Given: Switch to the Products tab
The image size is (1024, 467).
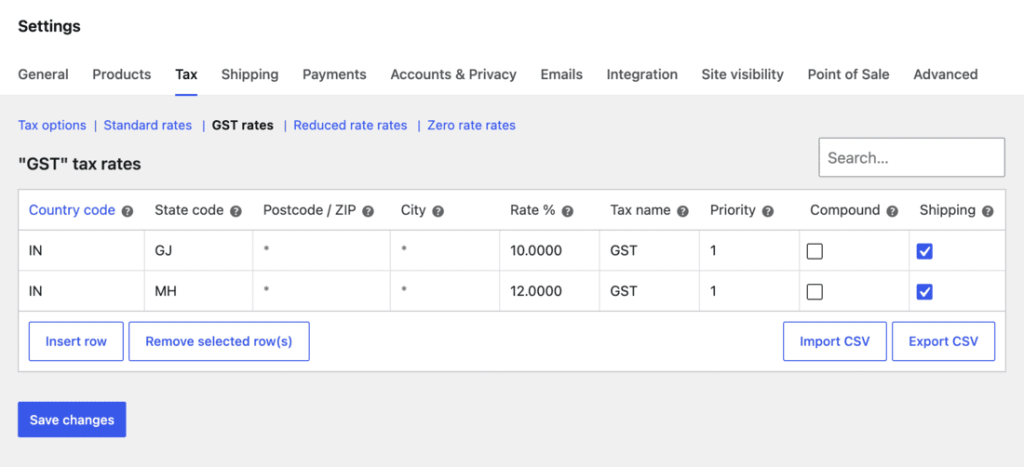Looking at the screenshot, I should (121, 74).
